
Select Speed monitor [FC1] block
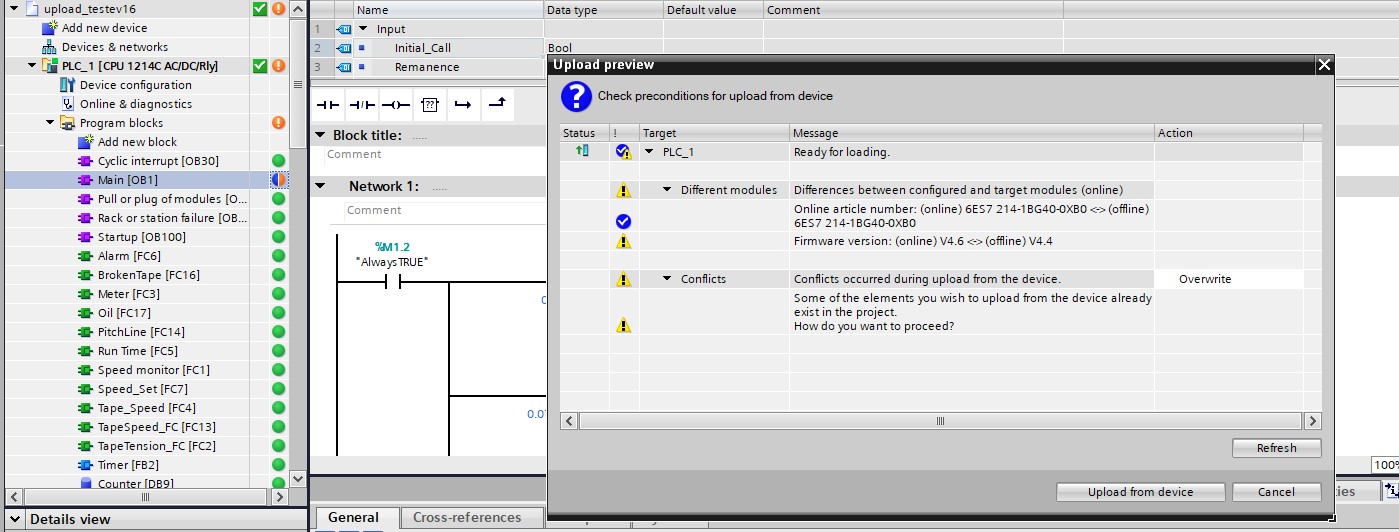coord(153,370)
